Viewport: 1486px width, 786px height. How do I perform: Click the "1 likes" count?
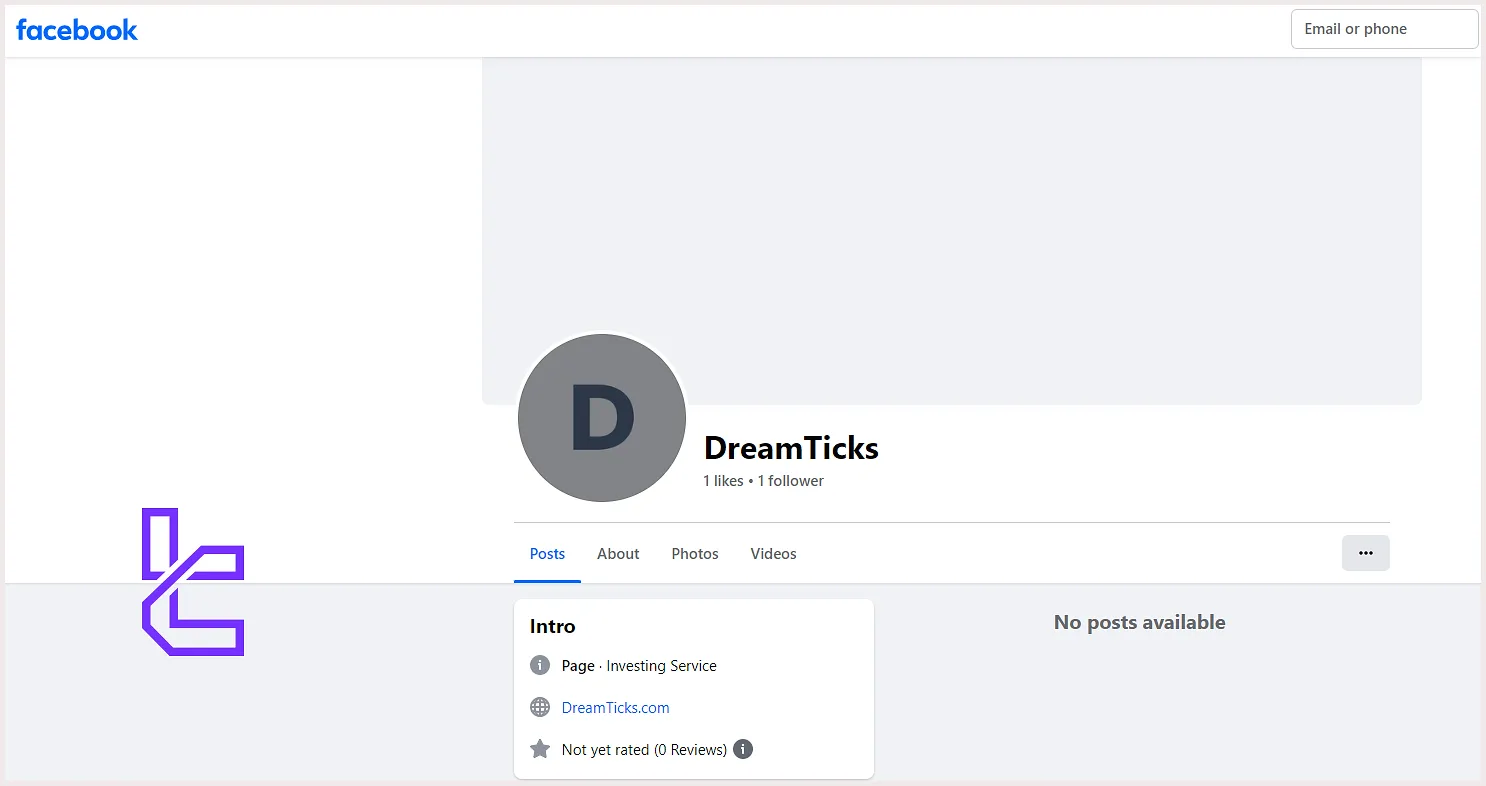tap(723, 481)
